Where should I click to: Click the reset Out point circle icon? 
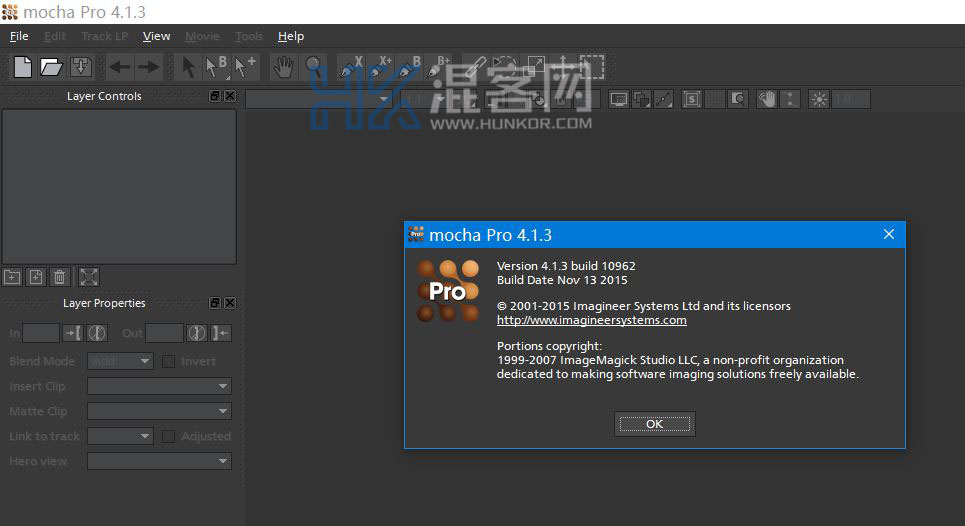tap(196, 333)
